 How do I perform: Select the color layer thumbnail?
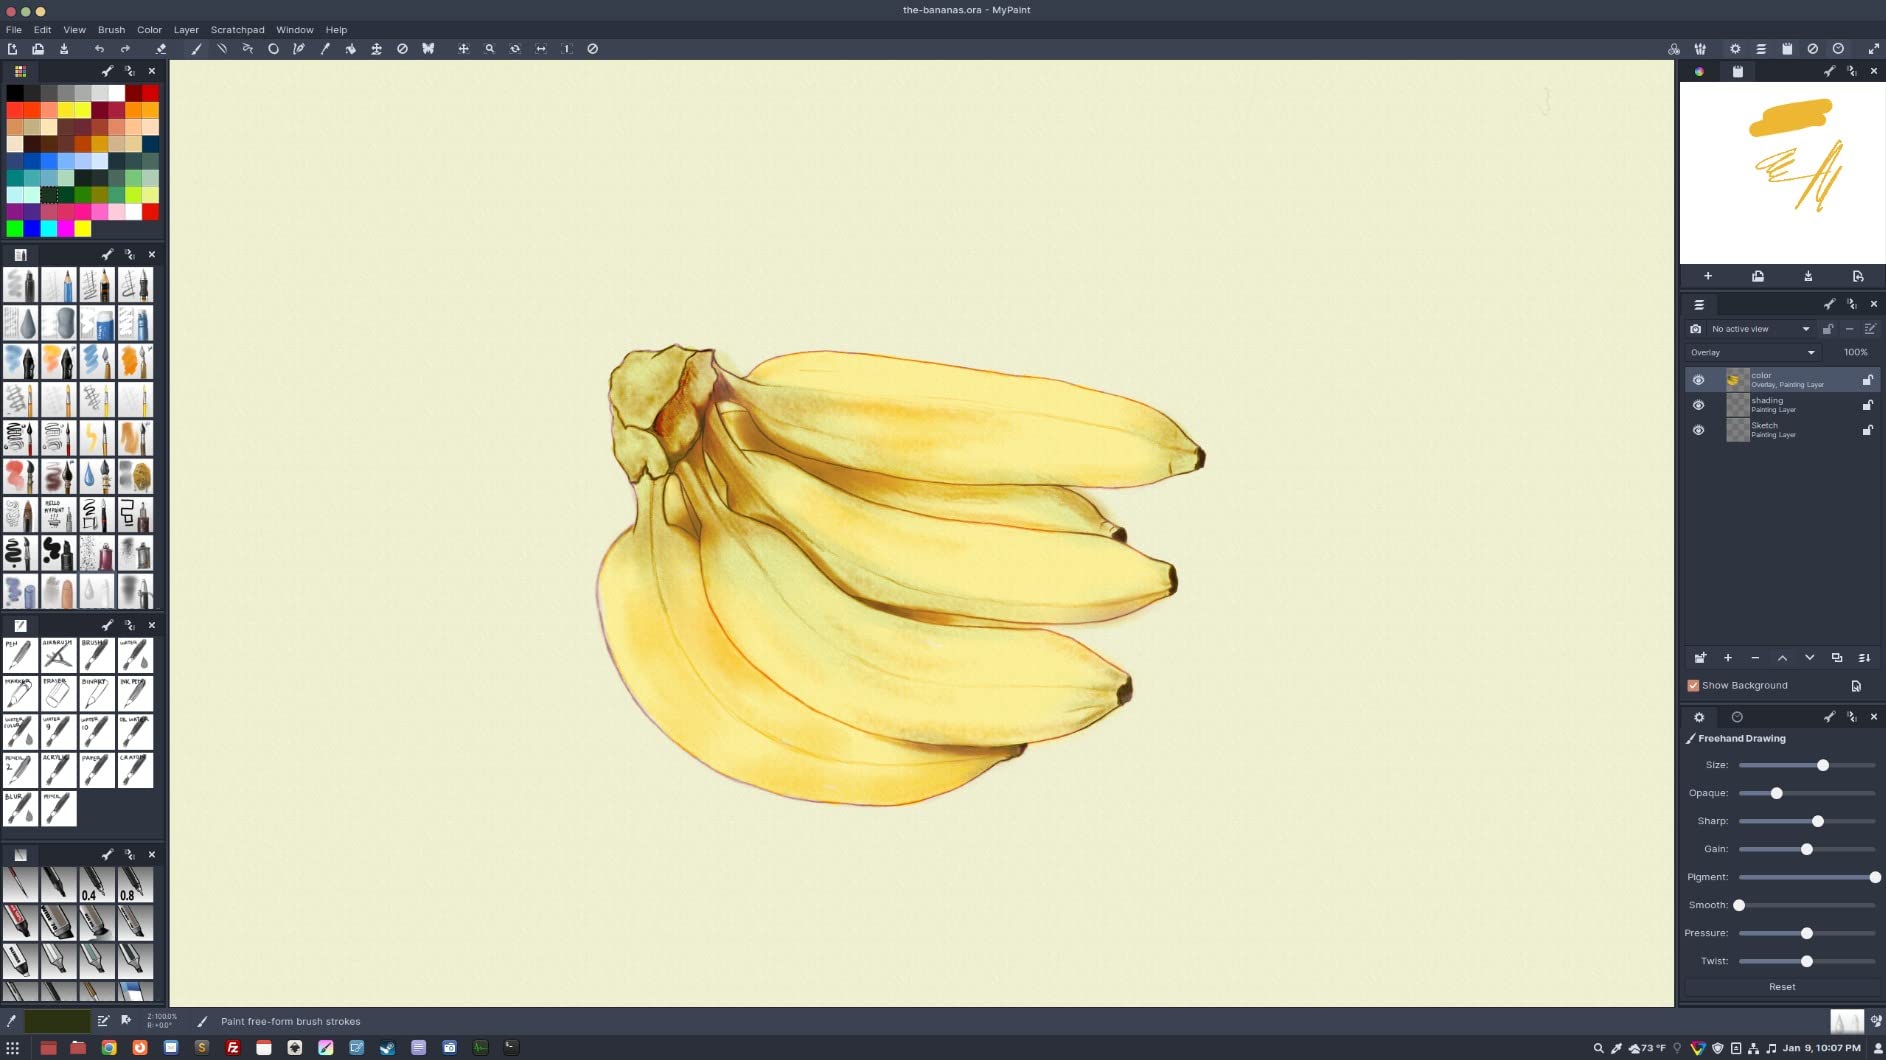click(1737, 380)
